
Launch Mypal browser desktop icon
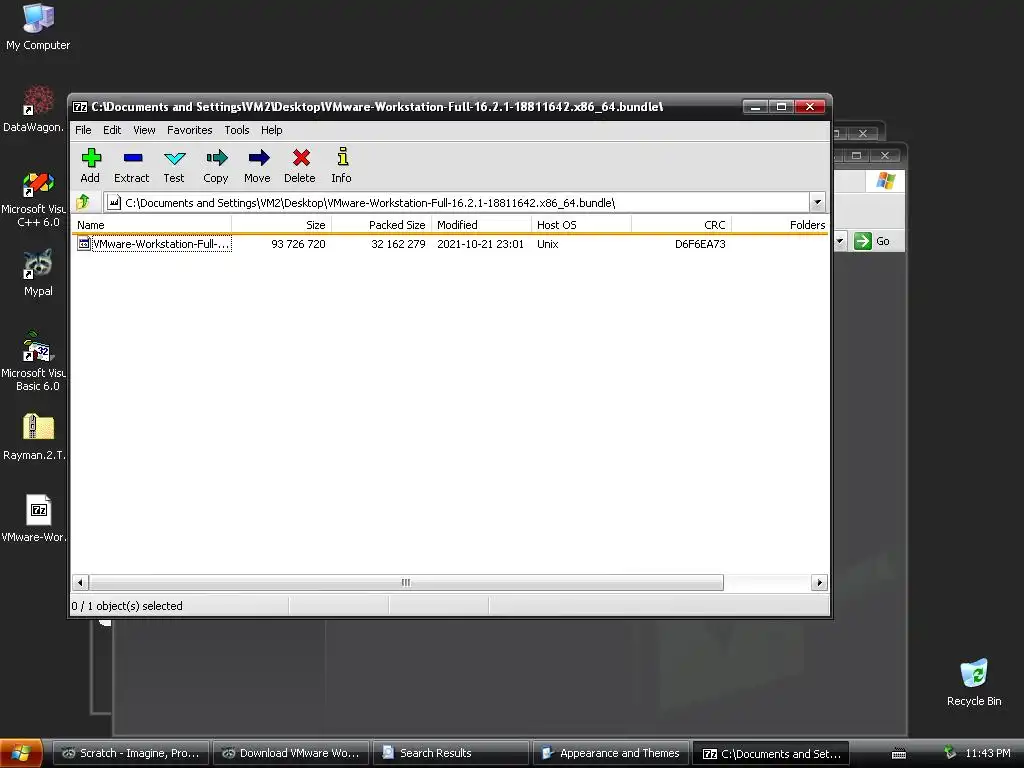pos(38,273)
